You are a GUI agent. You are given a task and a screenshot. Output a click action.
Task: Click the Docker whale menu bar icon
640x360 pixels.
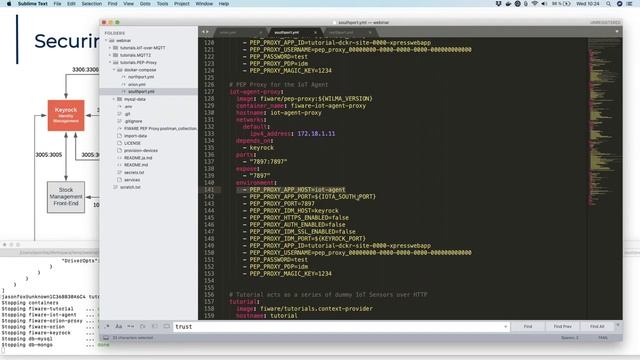point(508,4)
